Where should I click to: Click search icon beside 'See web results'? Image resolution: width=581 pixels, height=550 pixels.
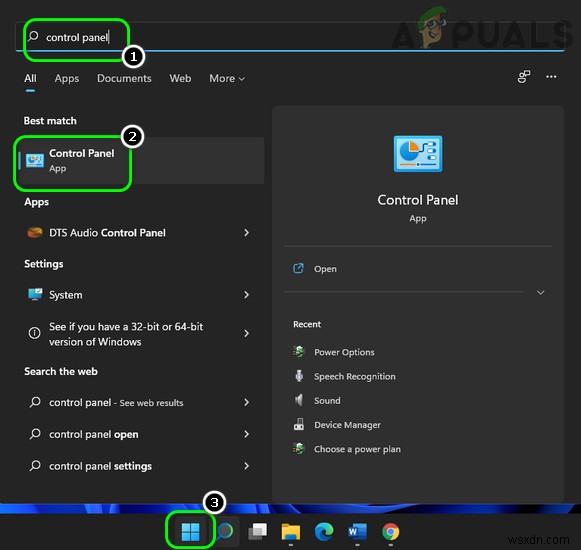point(35,402)
